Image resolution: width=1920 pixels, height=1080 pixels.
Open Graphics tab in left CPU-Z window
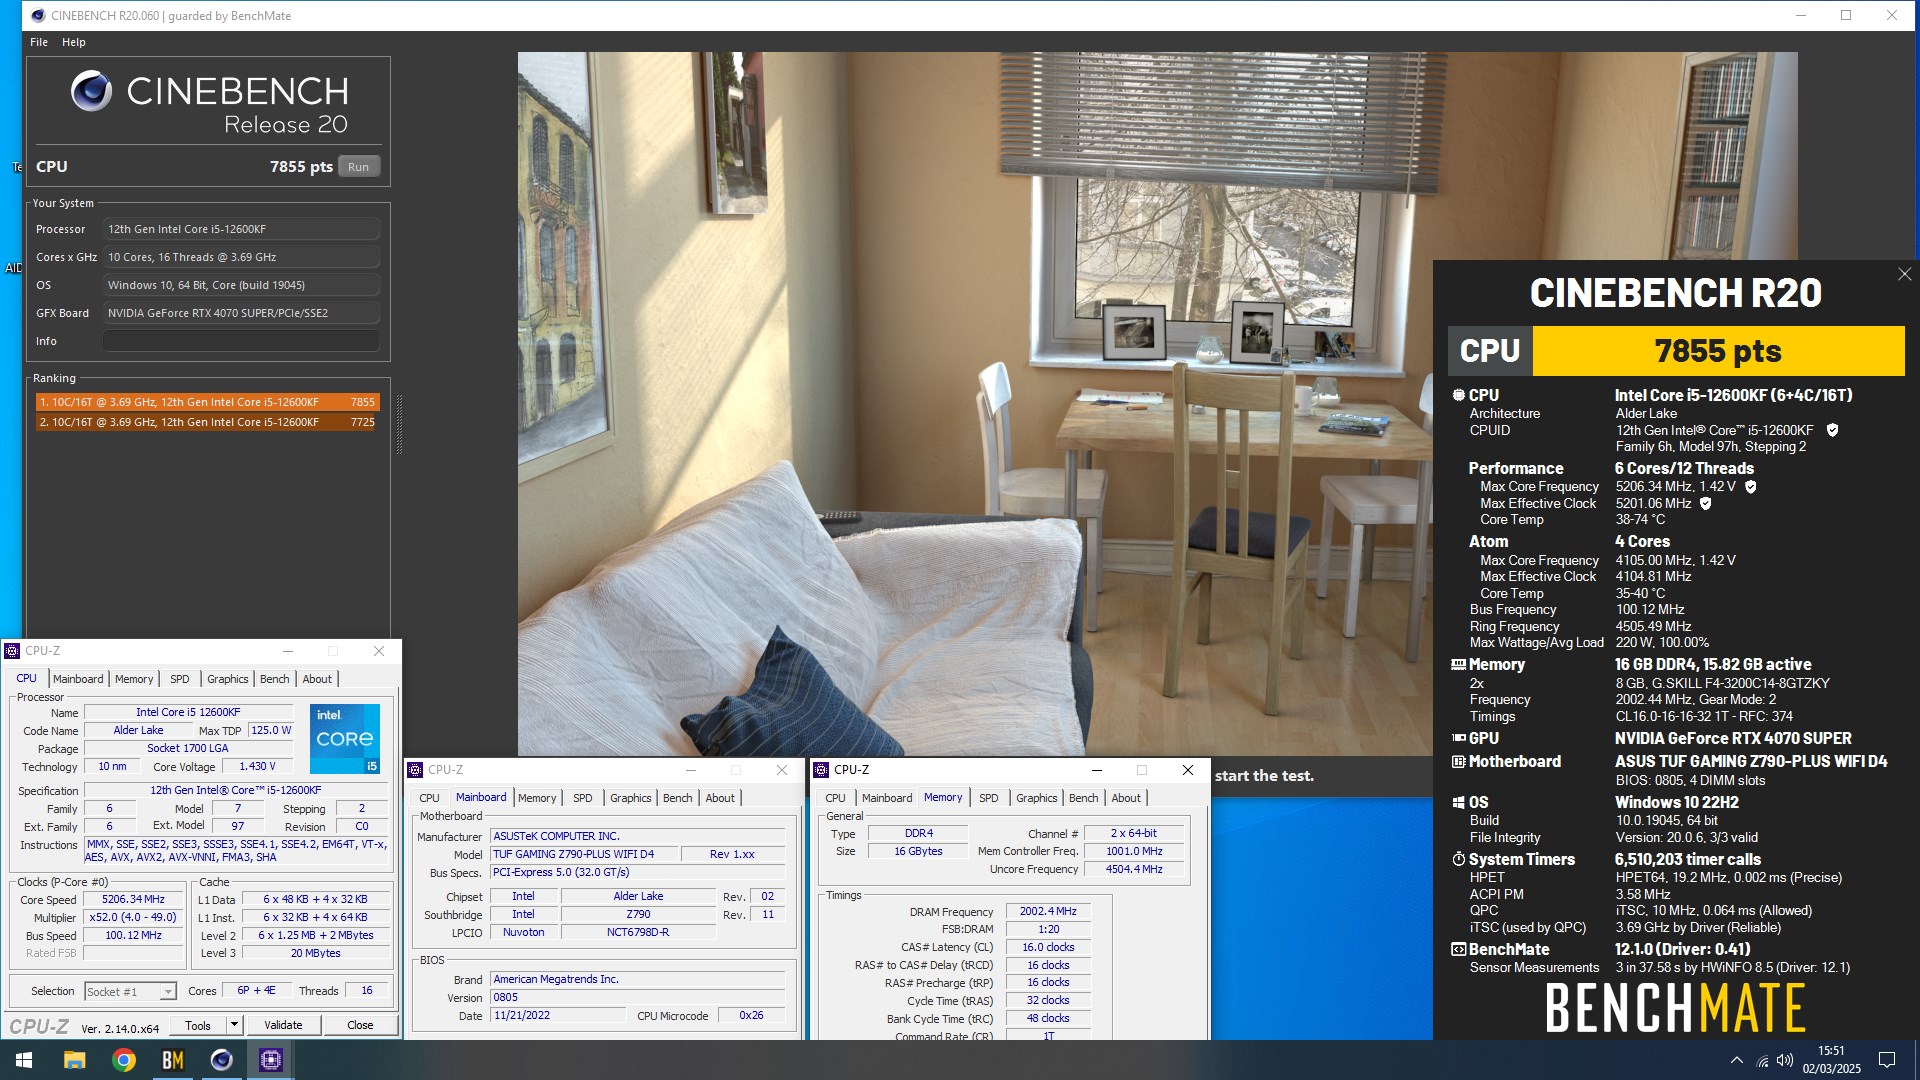[228, 679]
